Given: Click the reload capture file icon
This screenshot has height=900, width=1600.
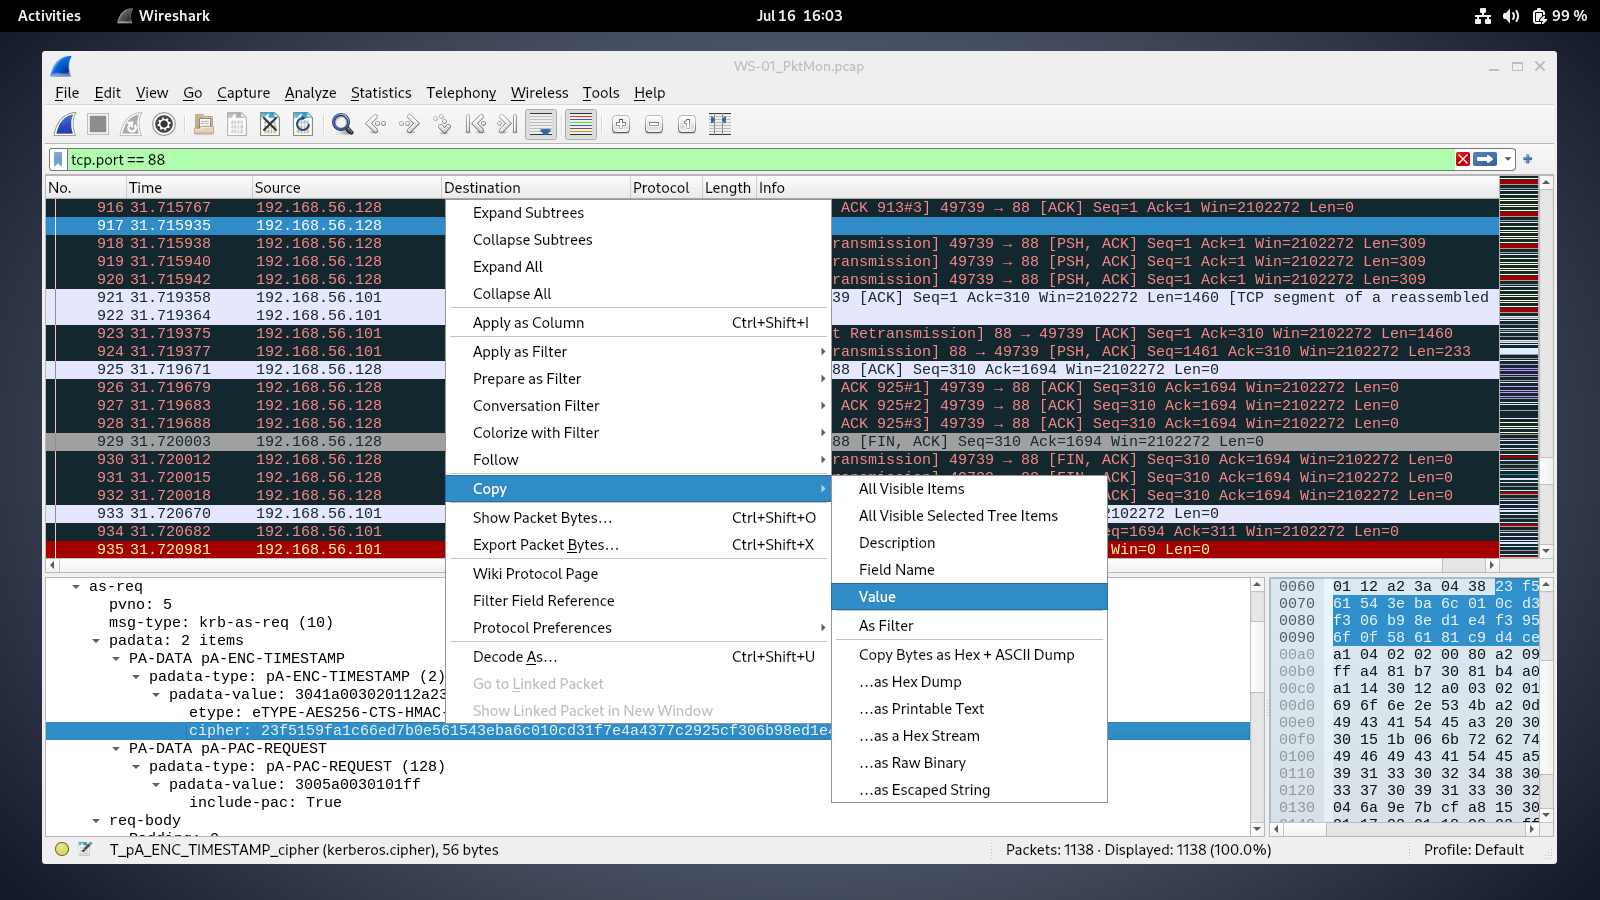Looking at the screenshot, I should click(x=303, y=124).
